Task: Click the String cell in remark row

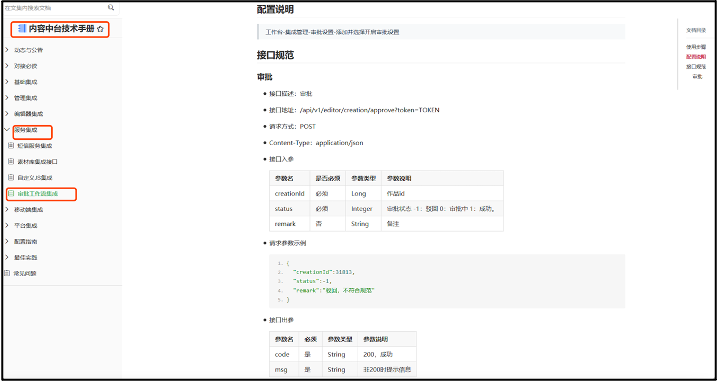Action: tap(364, 224)
